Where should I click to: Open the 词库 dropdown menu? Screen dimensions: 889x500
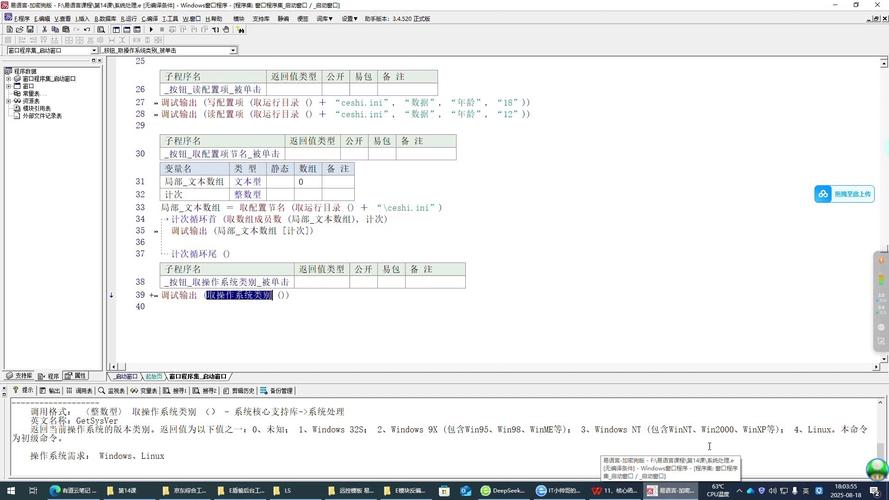point(325,18)
